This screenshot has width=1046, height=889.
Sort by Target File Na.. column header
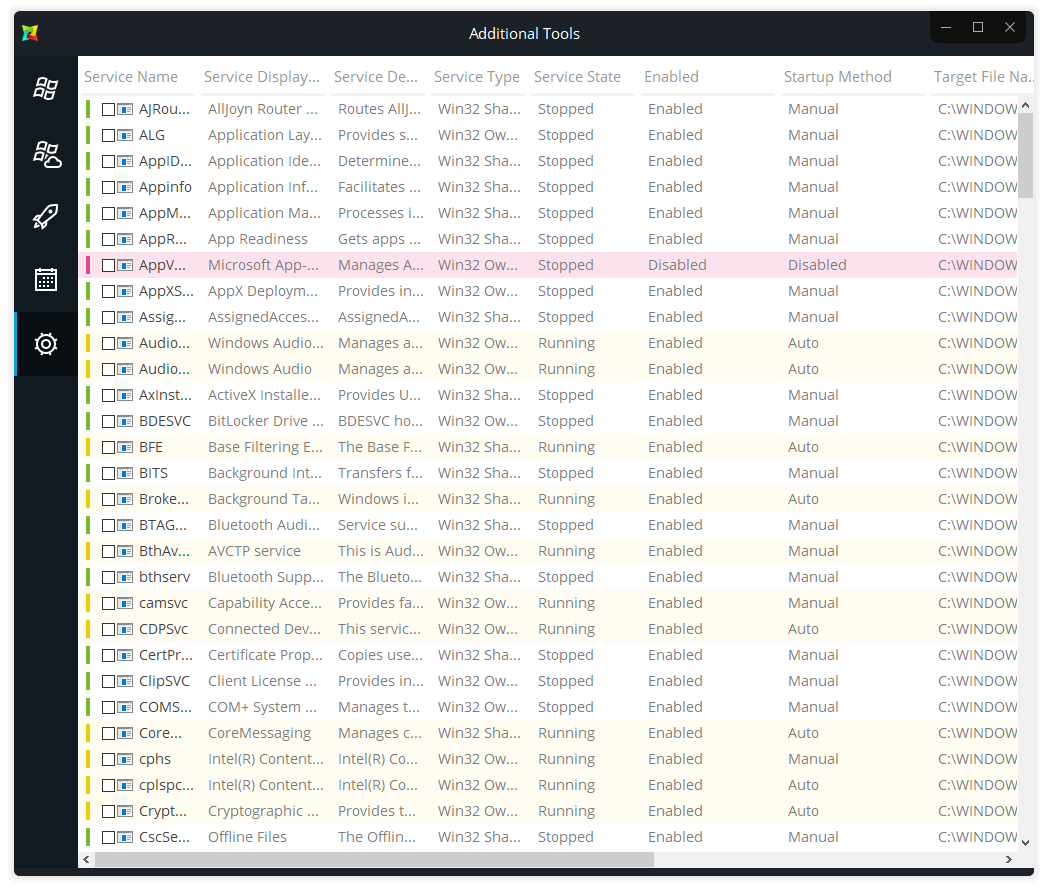coord(983,77)
